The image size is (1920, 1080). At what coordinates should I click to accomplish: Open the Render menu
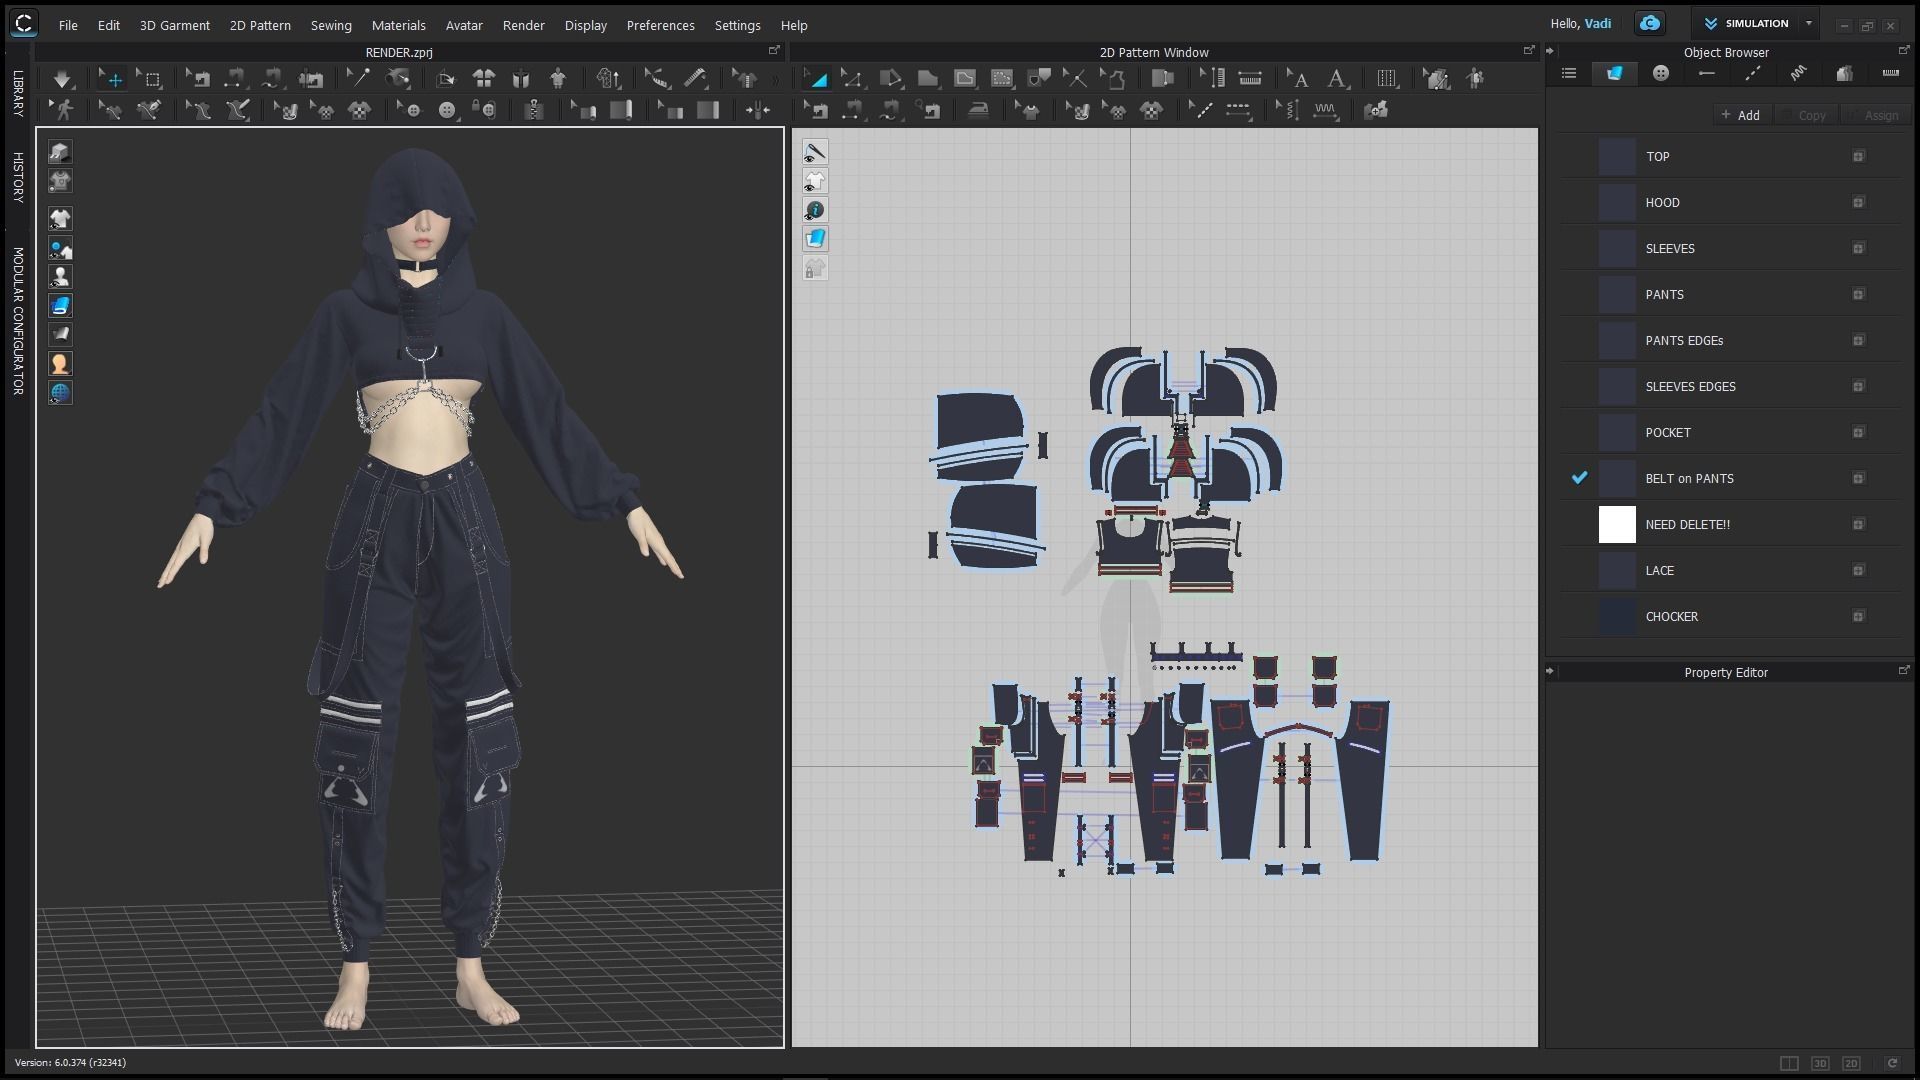pyautogui.click(x=523, y=25)
